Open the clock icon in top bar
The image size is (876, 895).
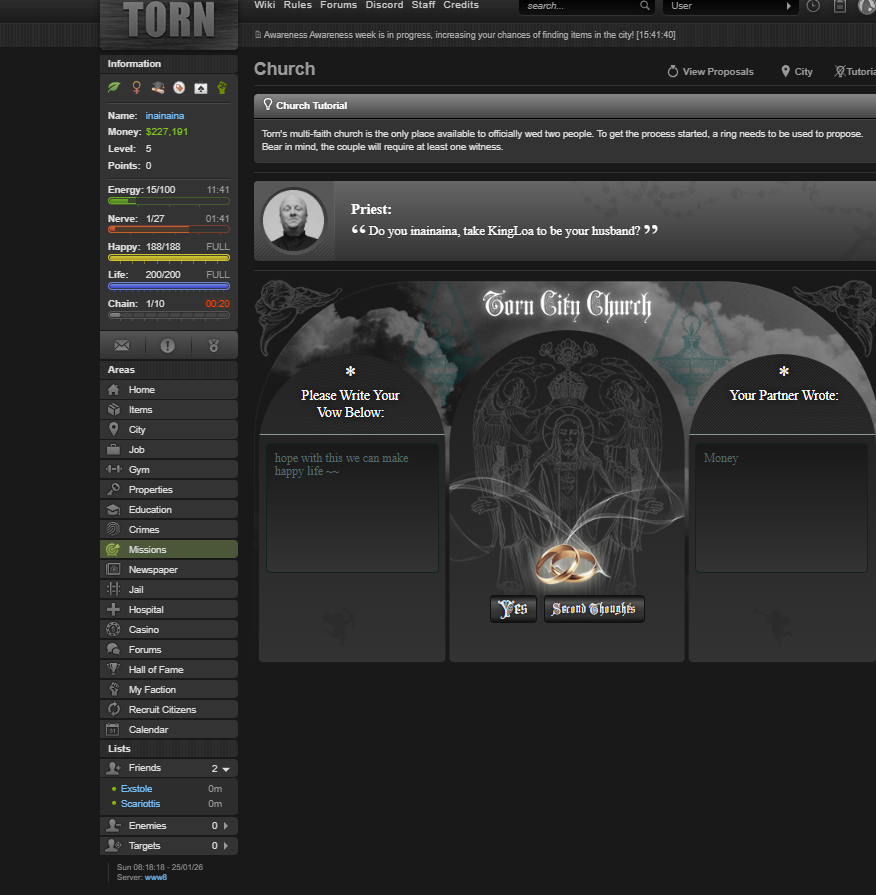coord(813,6)
